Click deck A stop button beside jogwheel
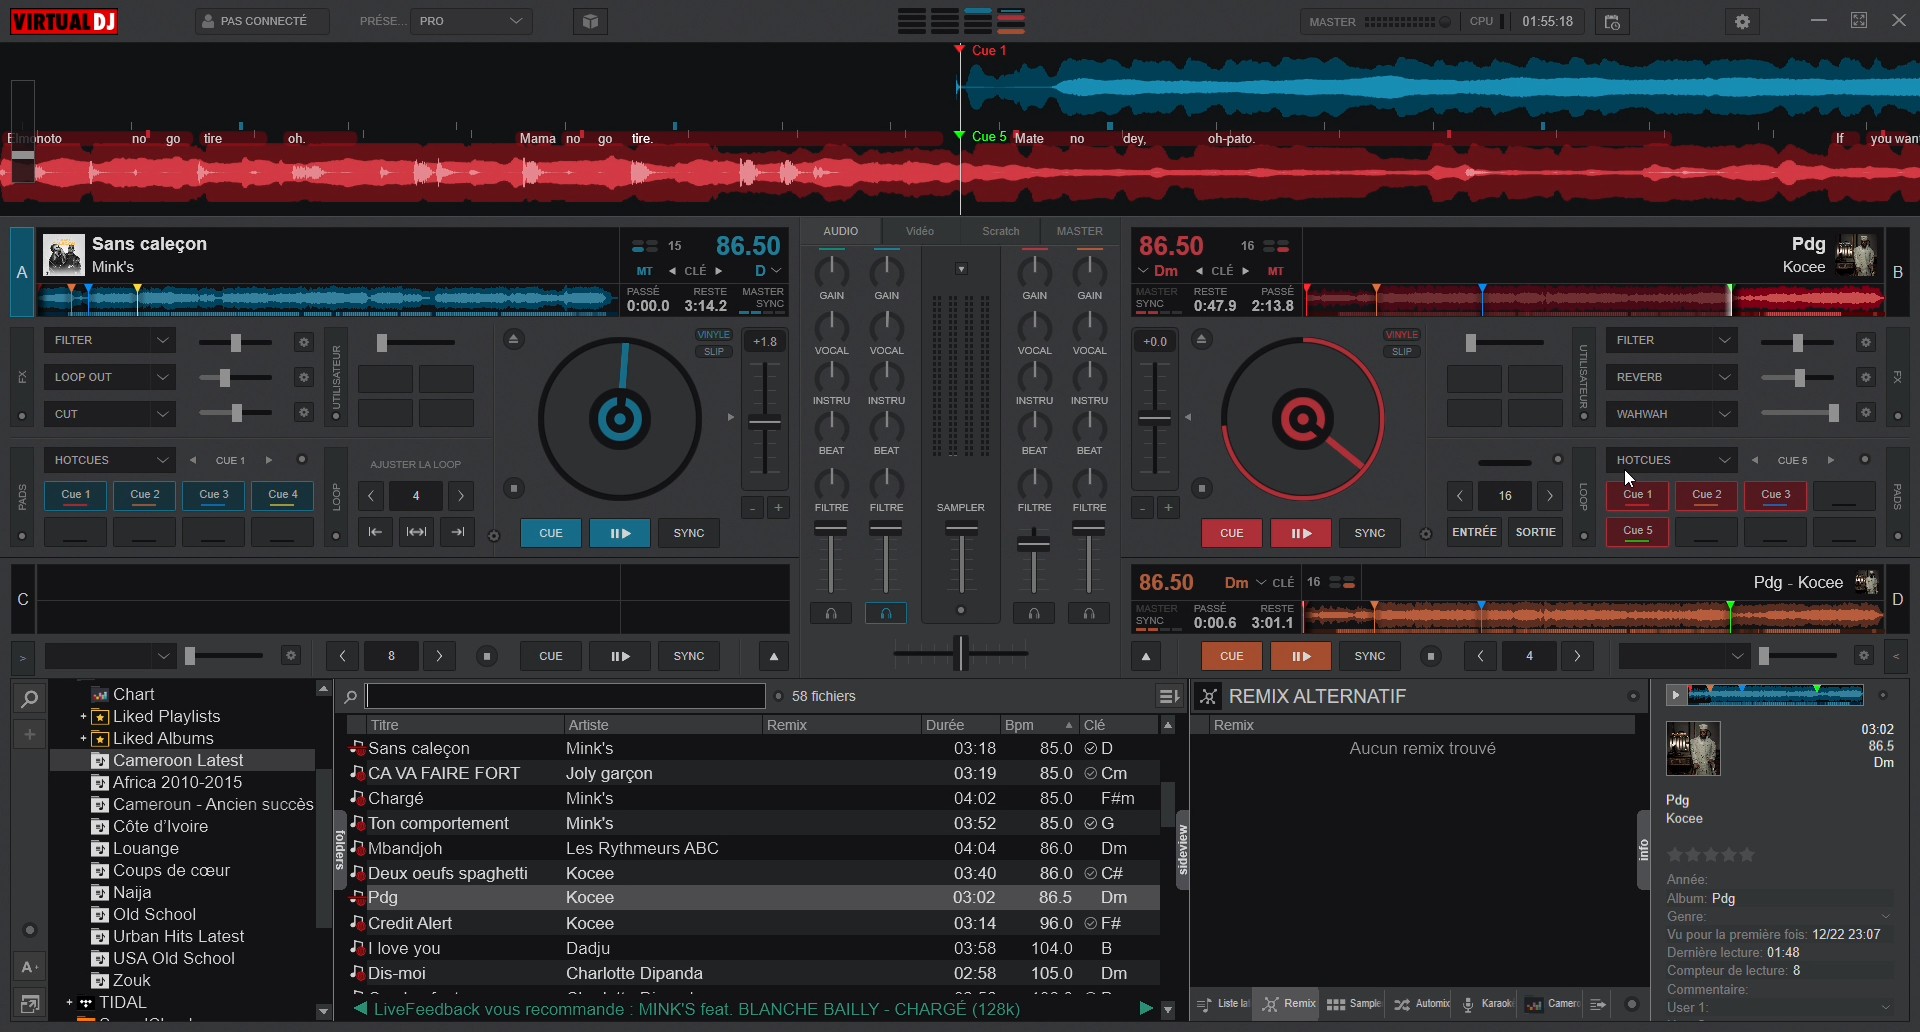1920x1032 pixels. (x=513, y=489)
